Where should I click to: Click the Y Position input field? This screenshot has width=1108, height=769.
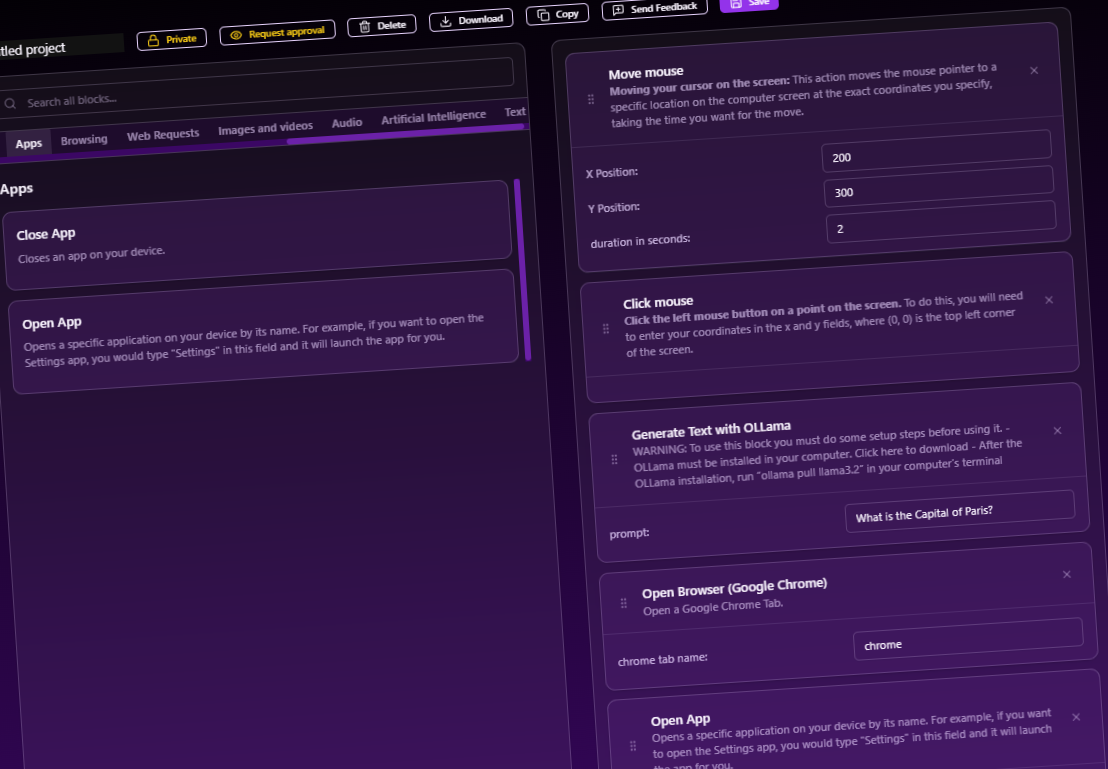point(938,186)
